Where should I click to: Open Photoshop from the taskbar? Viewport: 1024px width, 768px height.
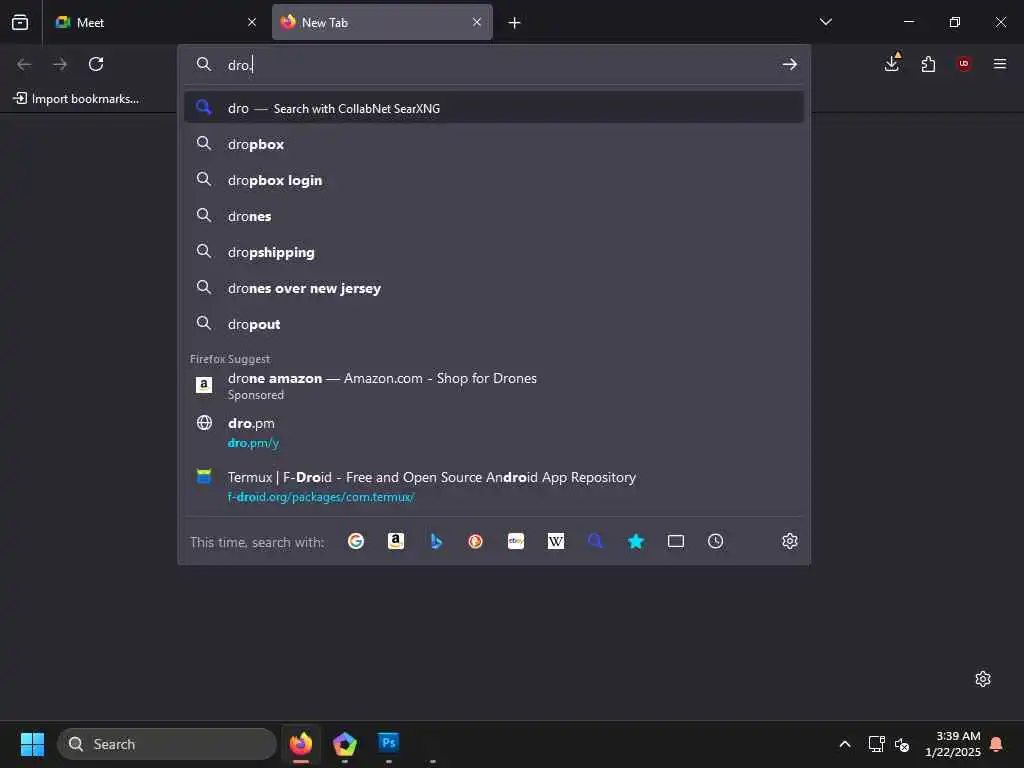click(x=389, y=743)
